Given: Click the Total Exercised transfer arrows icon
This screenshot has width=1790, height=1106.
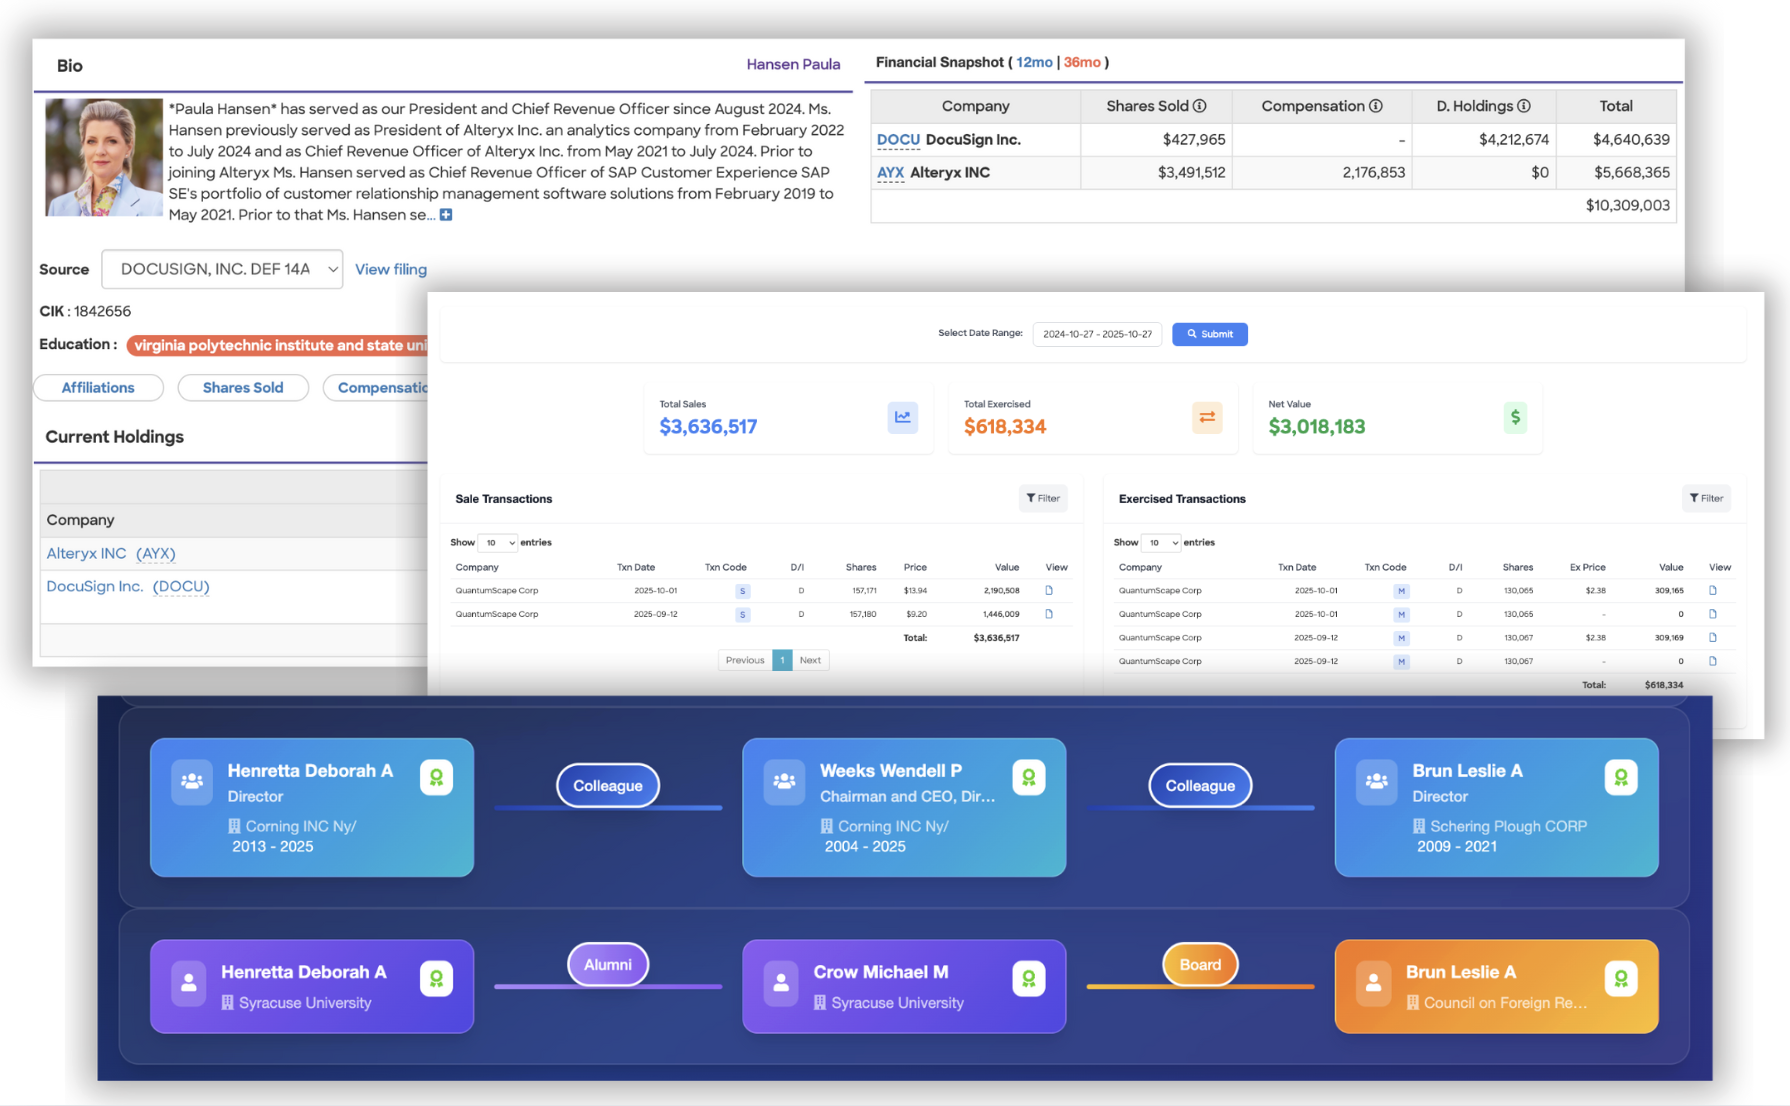Looking at the screenshot, I should 1207,417.
